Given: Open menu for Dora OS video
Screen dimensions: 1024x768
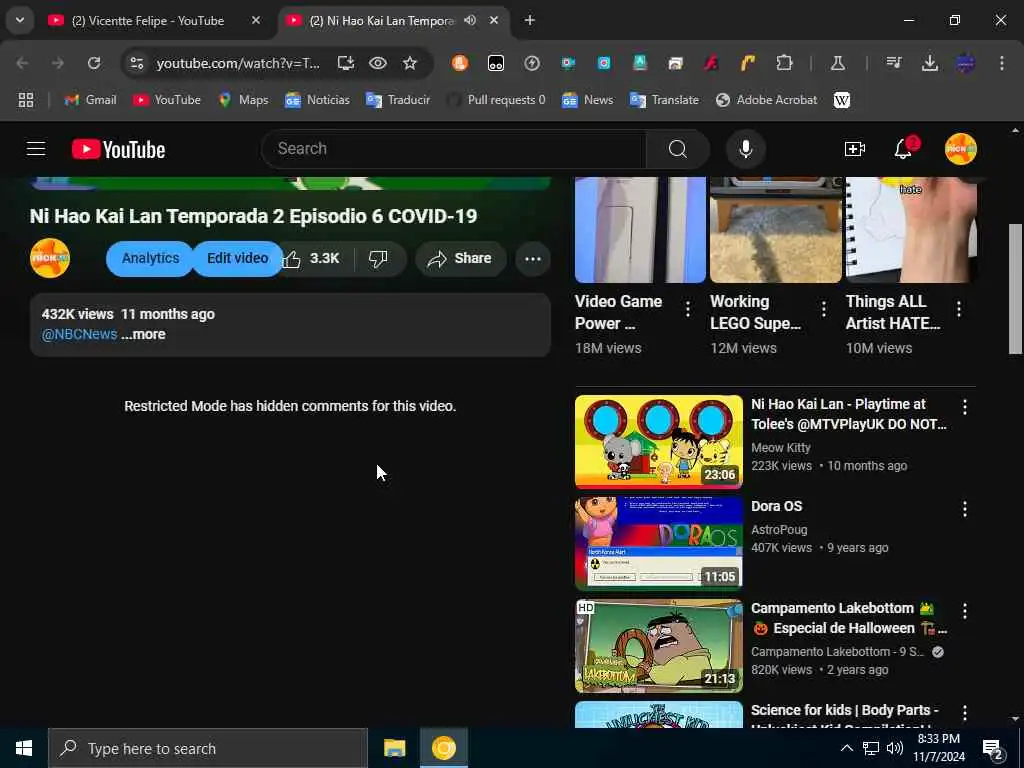Looking at the screenshot, I should point(965,509).
